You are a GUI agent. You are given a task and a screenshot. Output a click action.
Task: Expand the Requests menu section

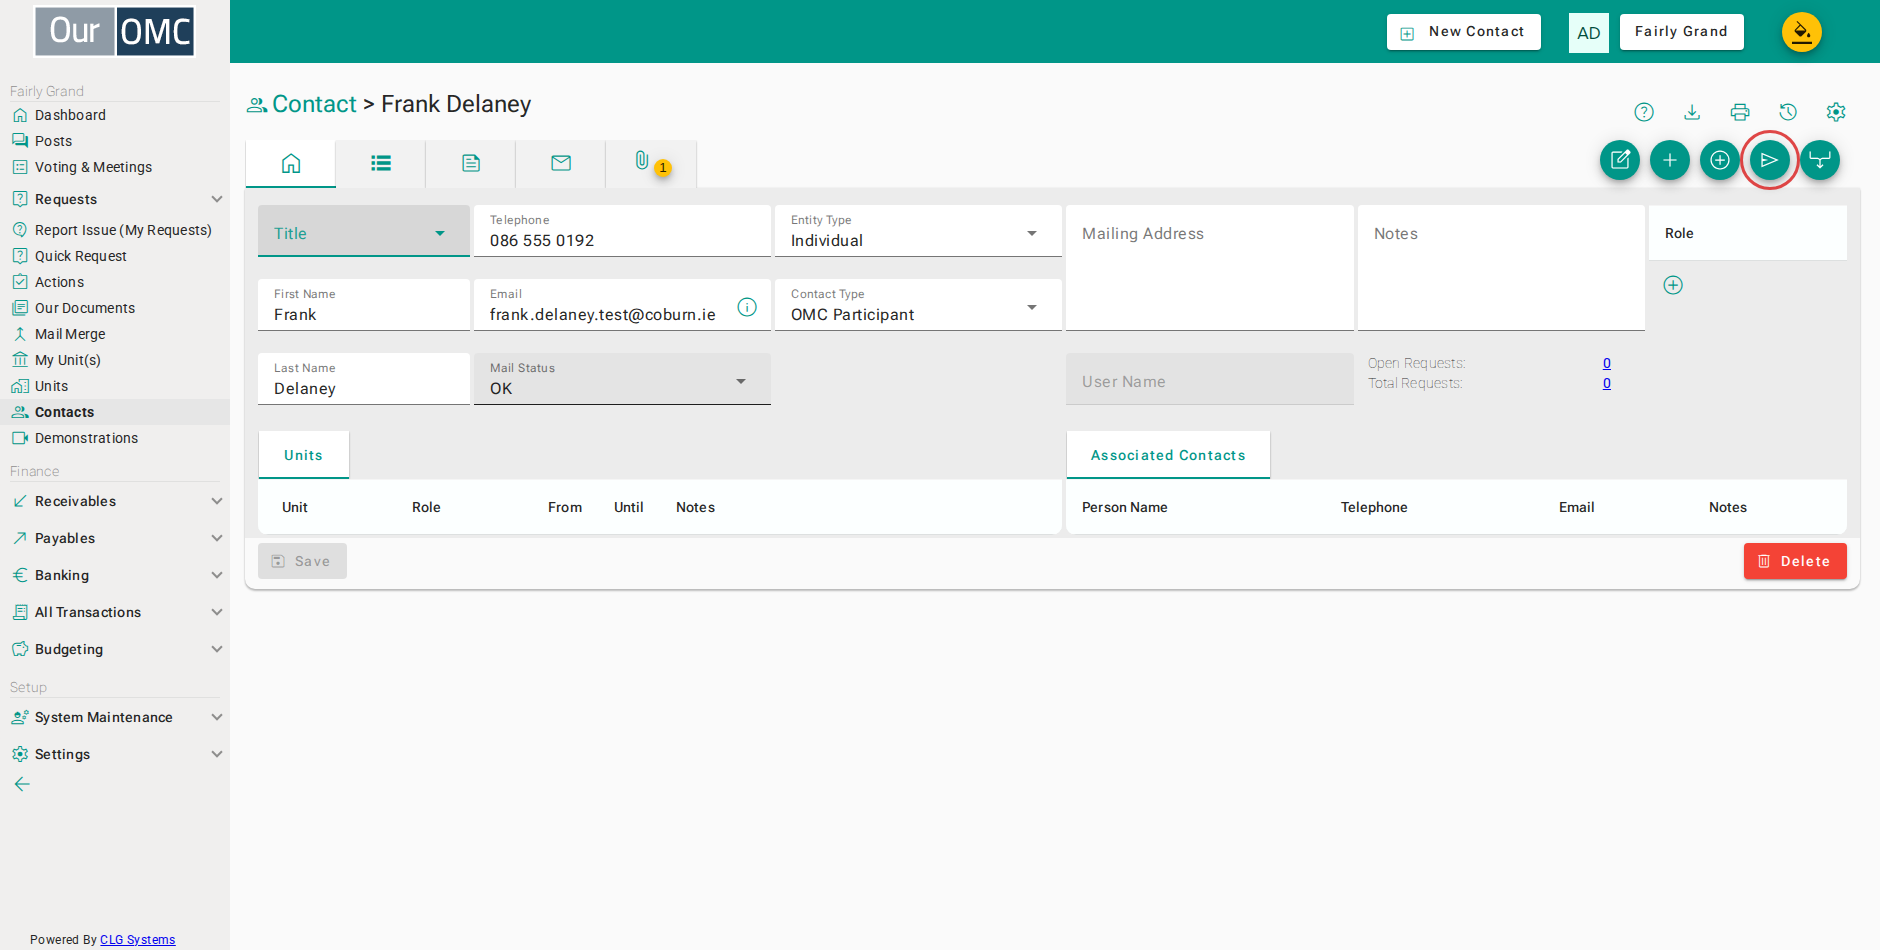click(115, 199)
